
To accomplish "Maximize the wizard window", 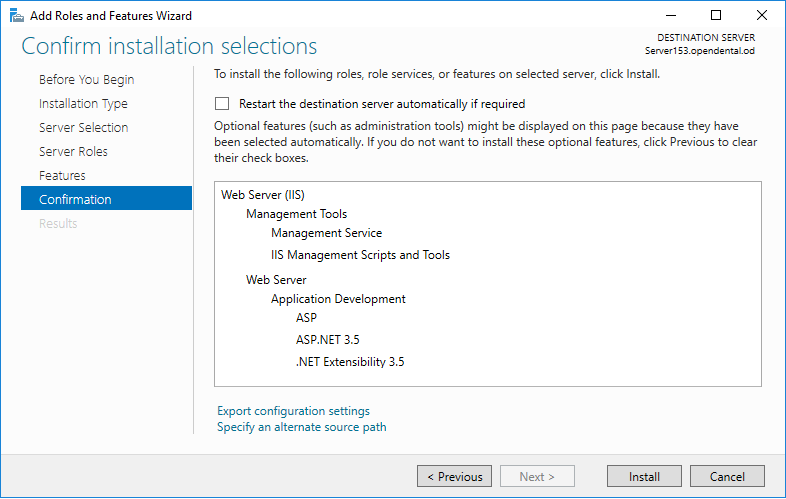I will click(716, 16).
